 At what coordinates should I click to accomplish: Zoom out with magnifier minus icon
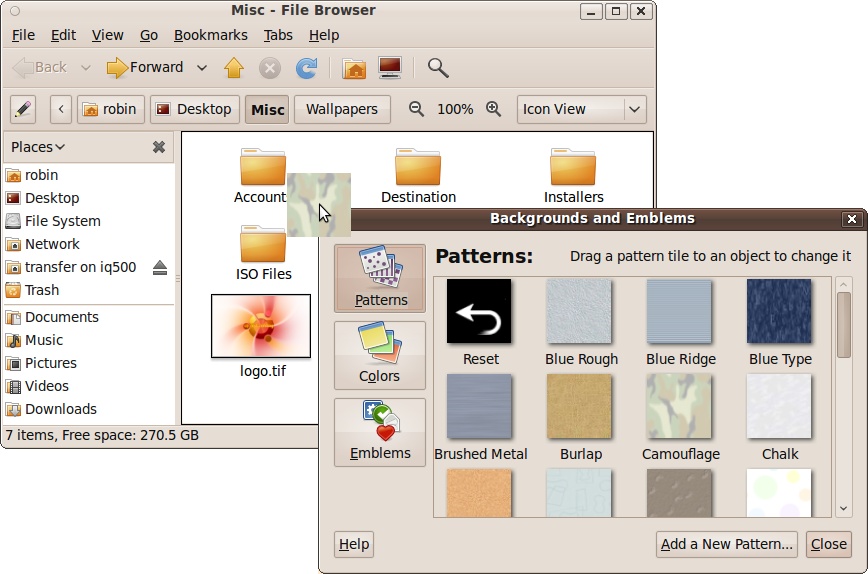[x=416, y=109]
